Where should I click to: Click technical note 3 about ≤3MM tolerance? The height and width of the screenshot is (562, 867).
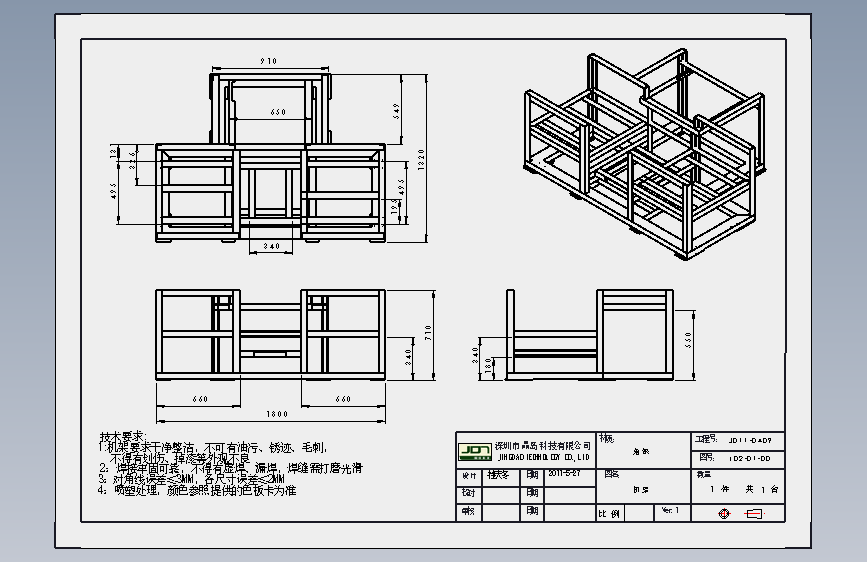click(191, 479)
